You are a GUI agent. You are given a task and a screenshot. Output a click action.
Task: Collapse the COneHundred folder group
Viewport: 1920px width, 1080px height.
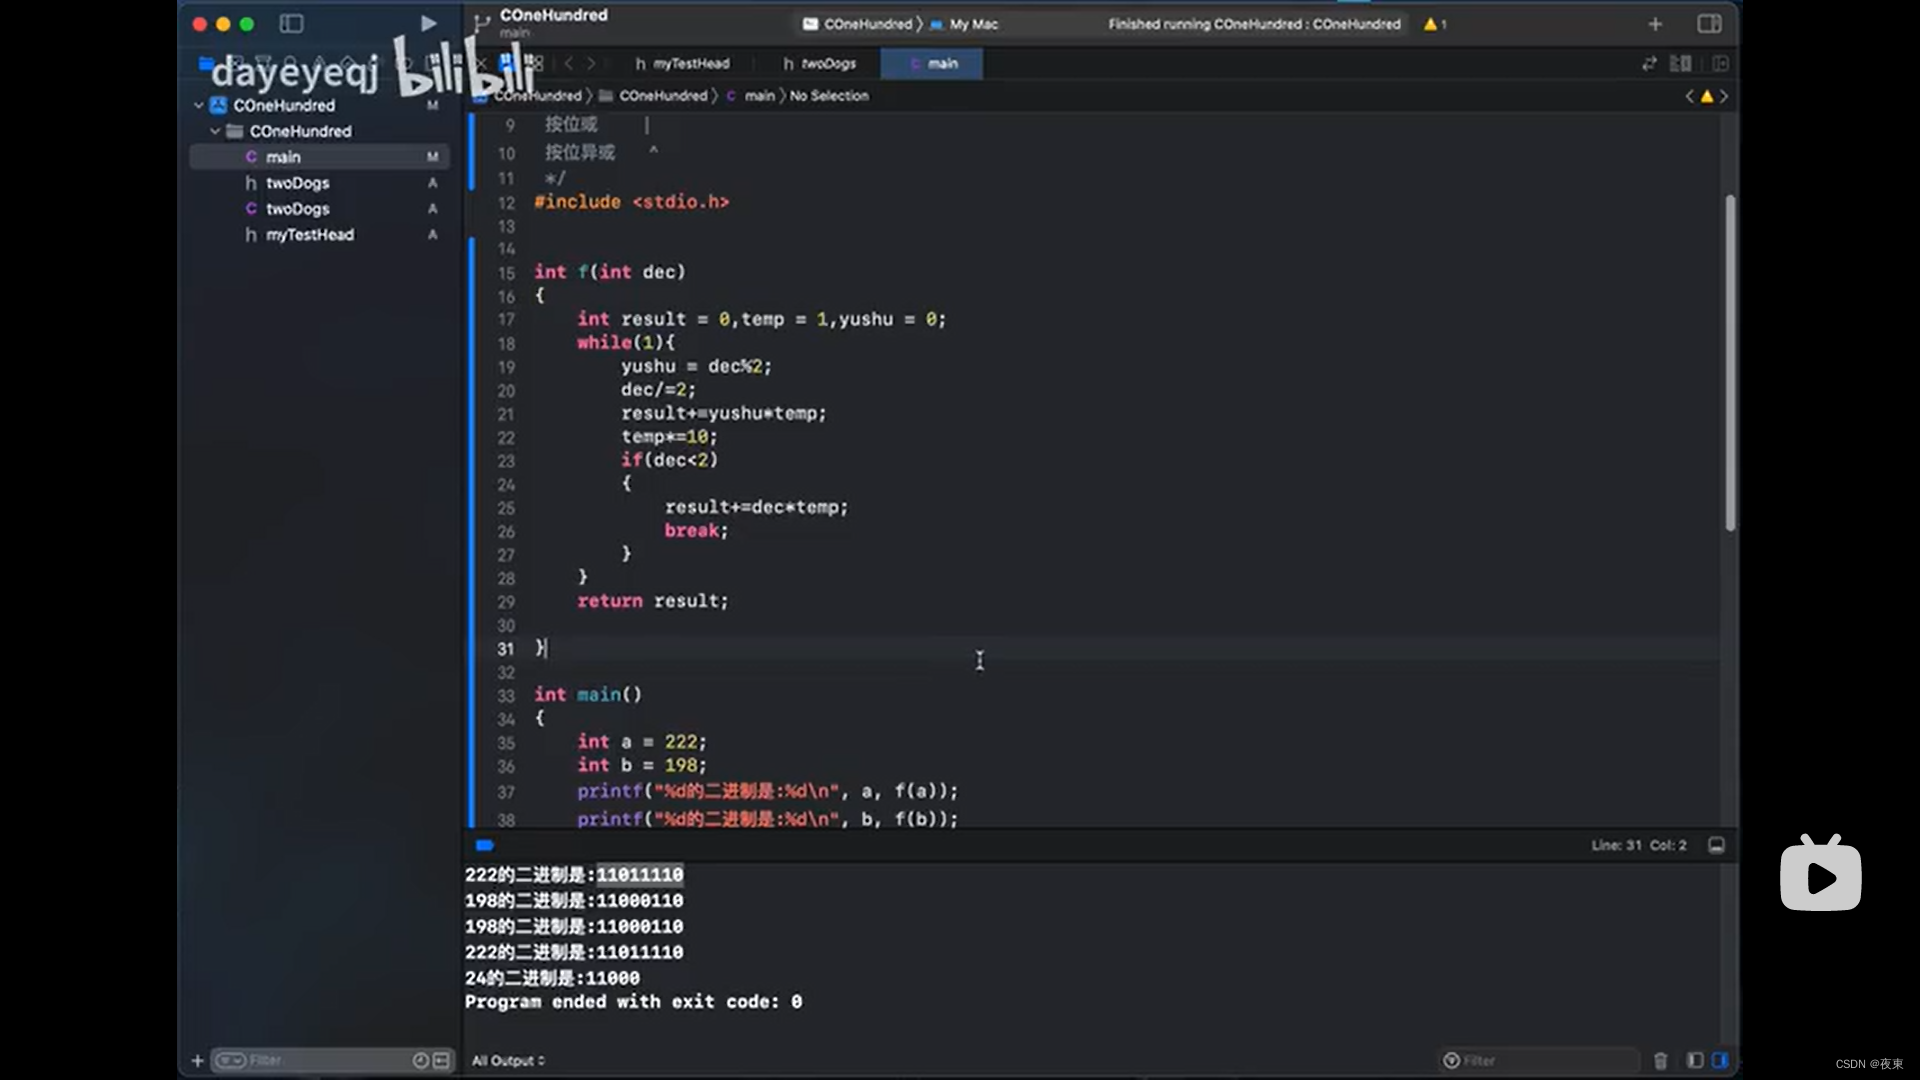tap(215, 131)
